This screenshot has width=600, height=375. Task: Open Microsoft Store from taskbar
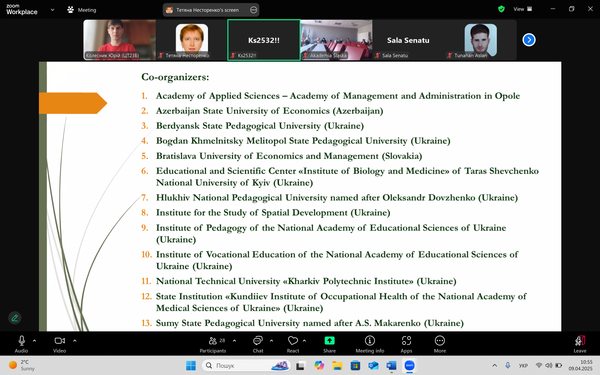[x=355, y=365]
